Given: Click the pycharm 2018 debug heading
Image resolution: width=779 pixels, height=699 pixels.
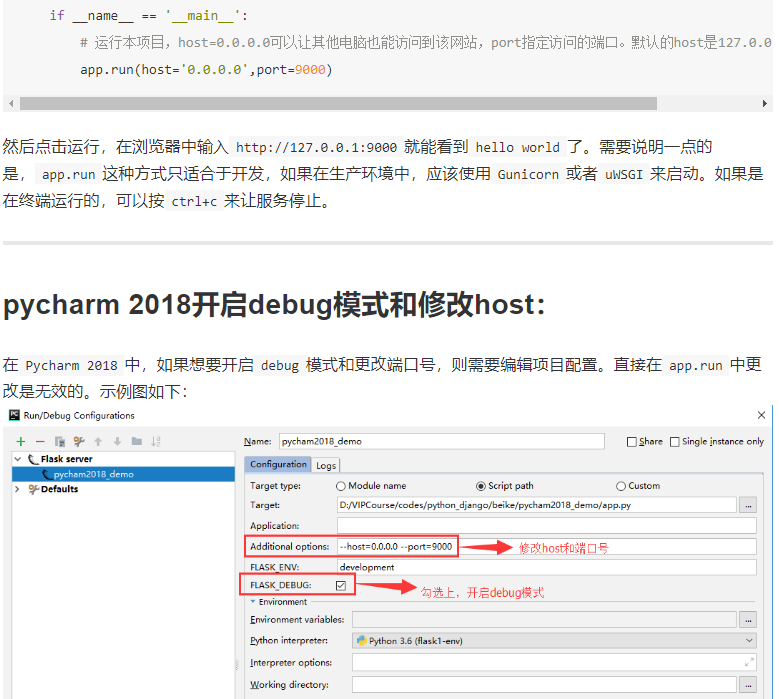Looking at the screenshot, I should pos(274,305).
